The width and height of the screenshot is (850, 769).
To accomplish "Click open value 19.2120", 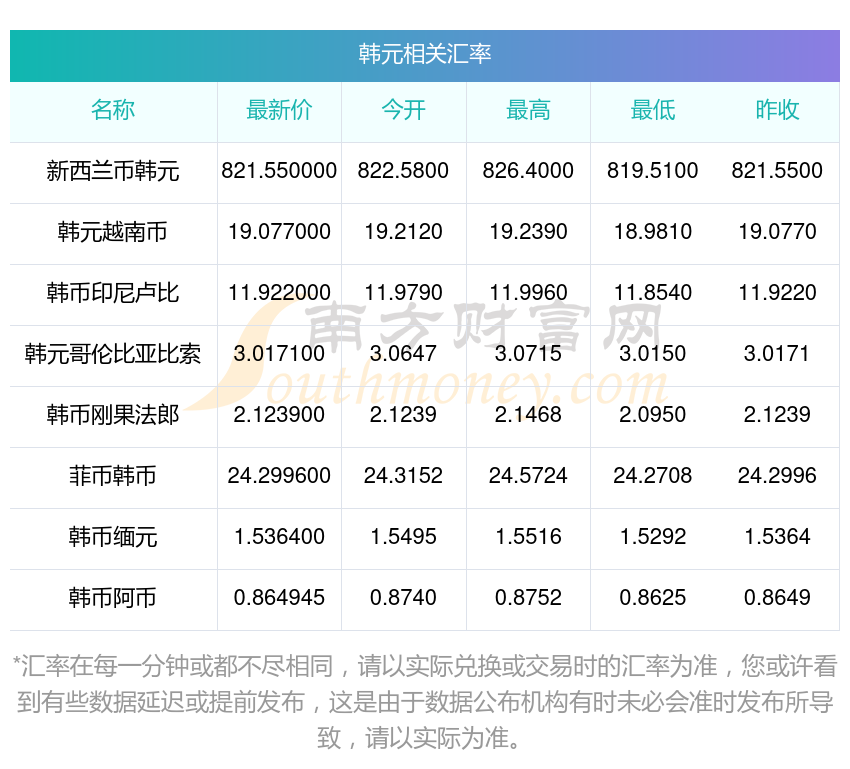I will tap(403, 232).
